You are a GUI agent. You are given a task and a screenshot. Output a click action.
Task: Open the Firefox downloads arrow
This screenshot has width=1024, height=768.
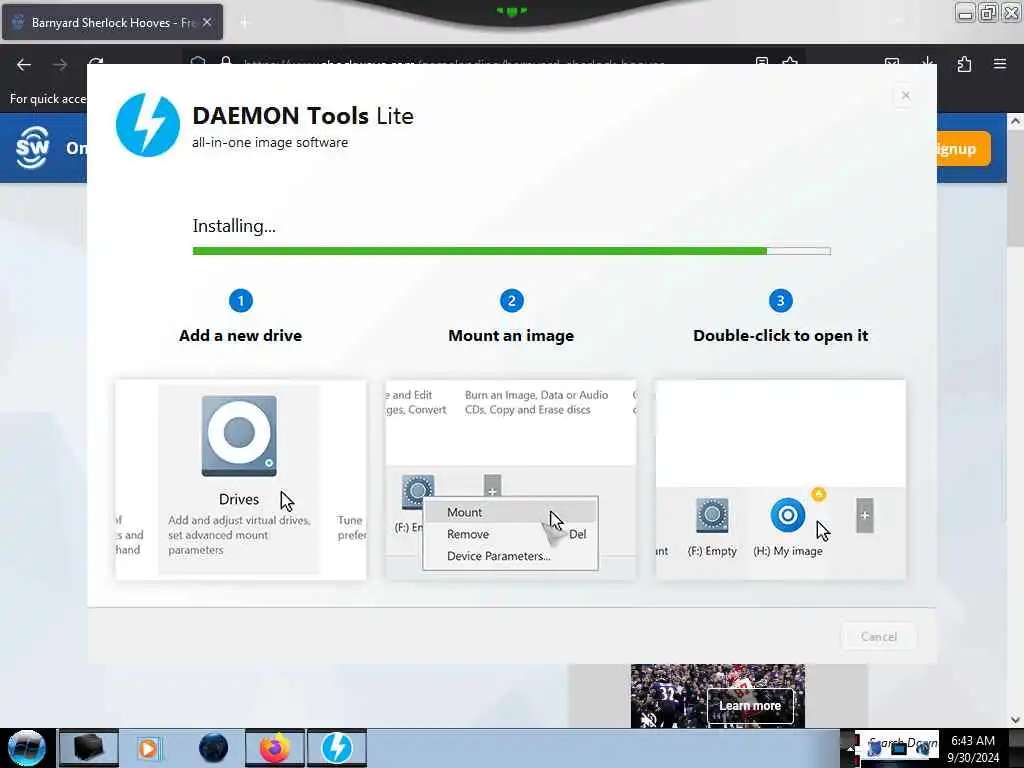point(928,61)
